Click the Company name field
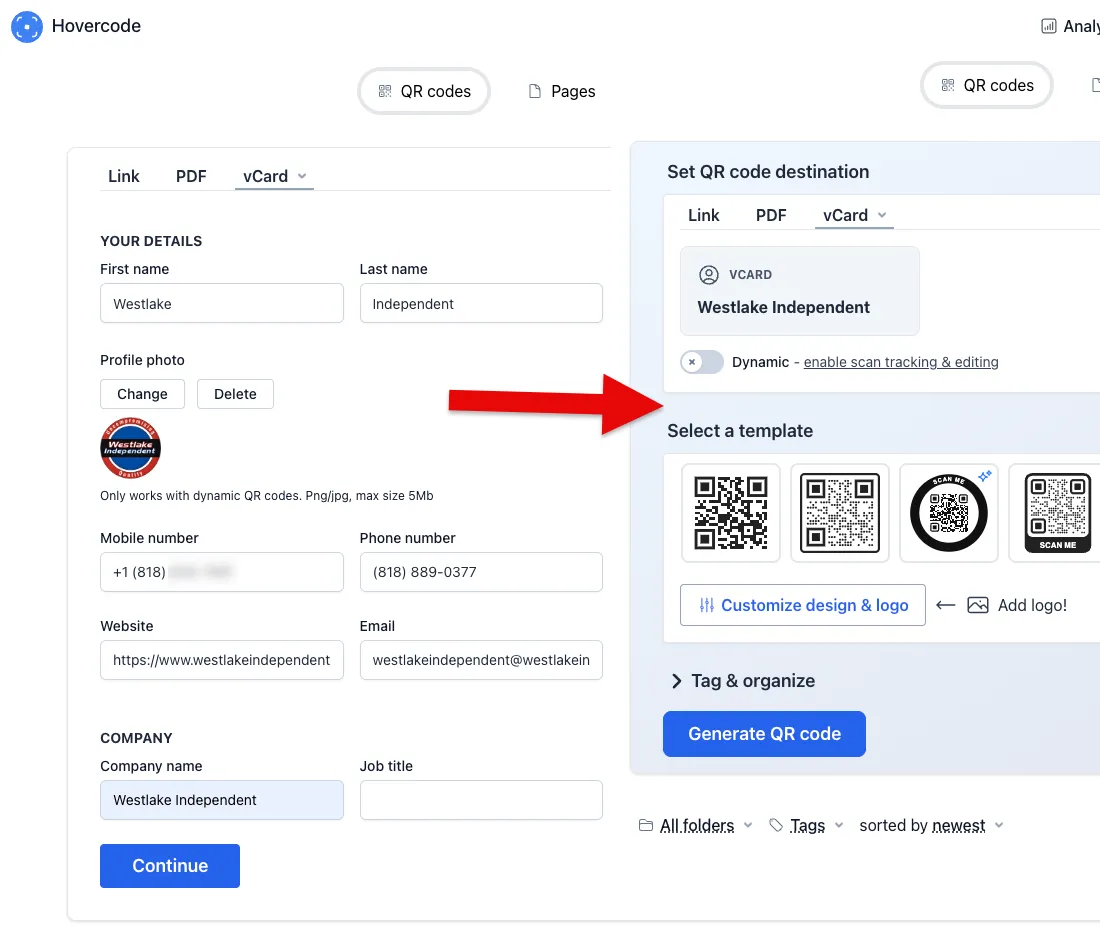Image resolution: width=1100 pixels, height=926 pixels. (x=222, y=800)
